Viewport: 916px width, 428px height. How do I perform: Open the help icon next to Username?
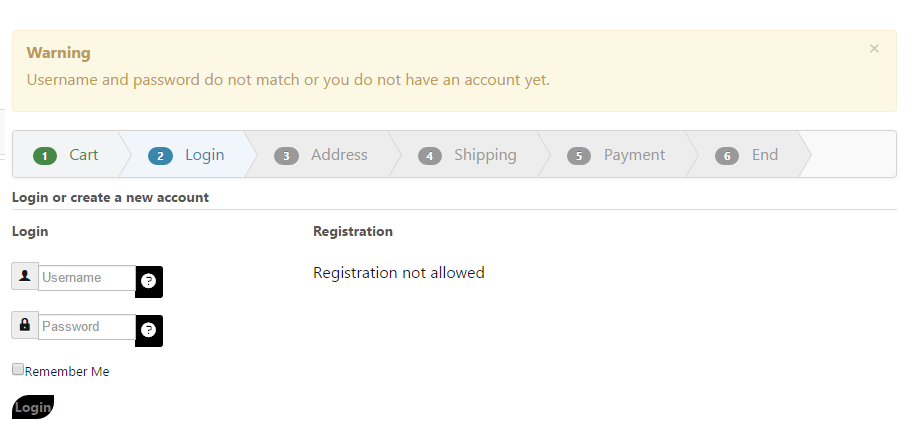coord(149,281)
